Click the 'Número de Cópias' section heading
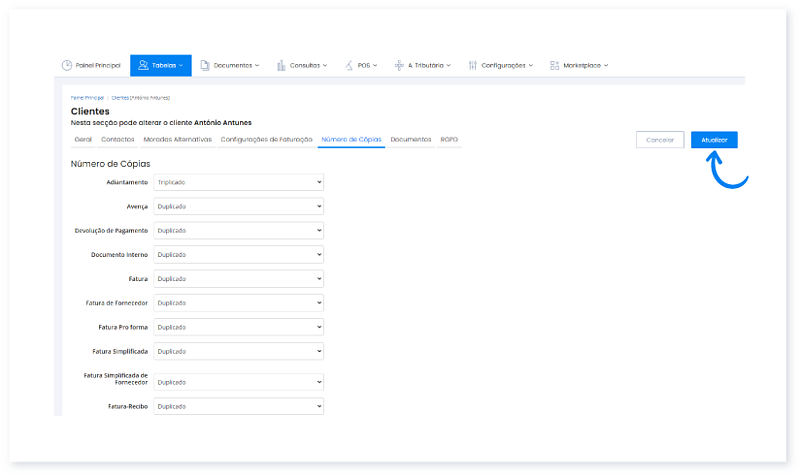Screen dimensions: 800x476 [111, 164]
